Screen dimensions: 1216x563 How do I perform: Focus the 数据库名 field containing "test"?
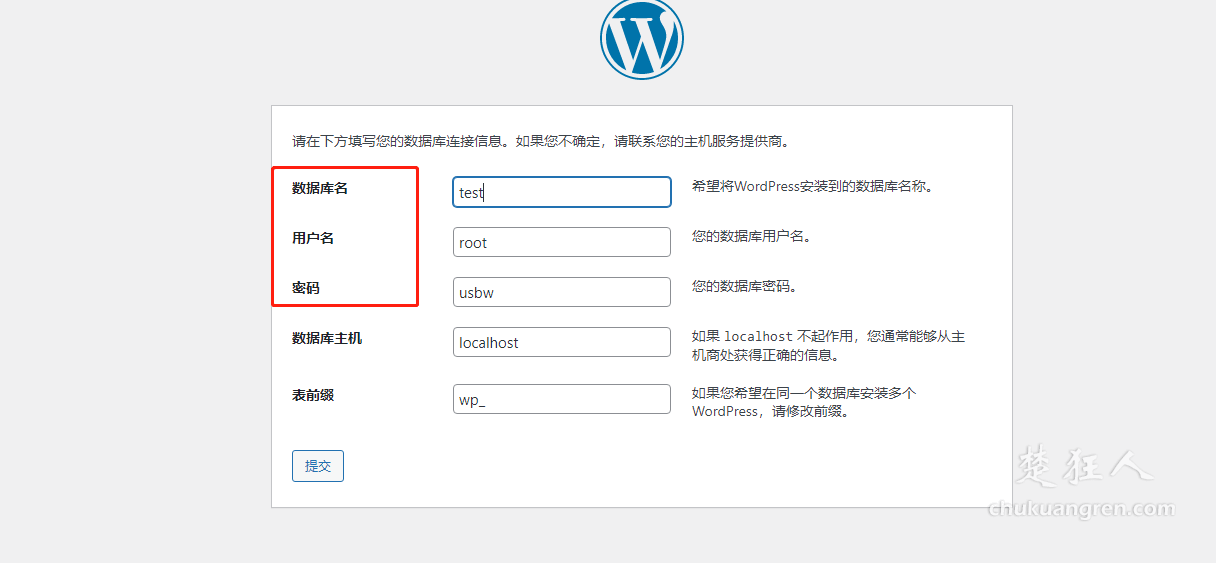[561, 192]
